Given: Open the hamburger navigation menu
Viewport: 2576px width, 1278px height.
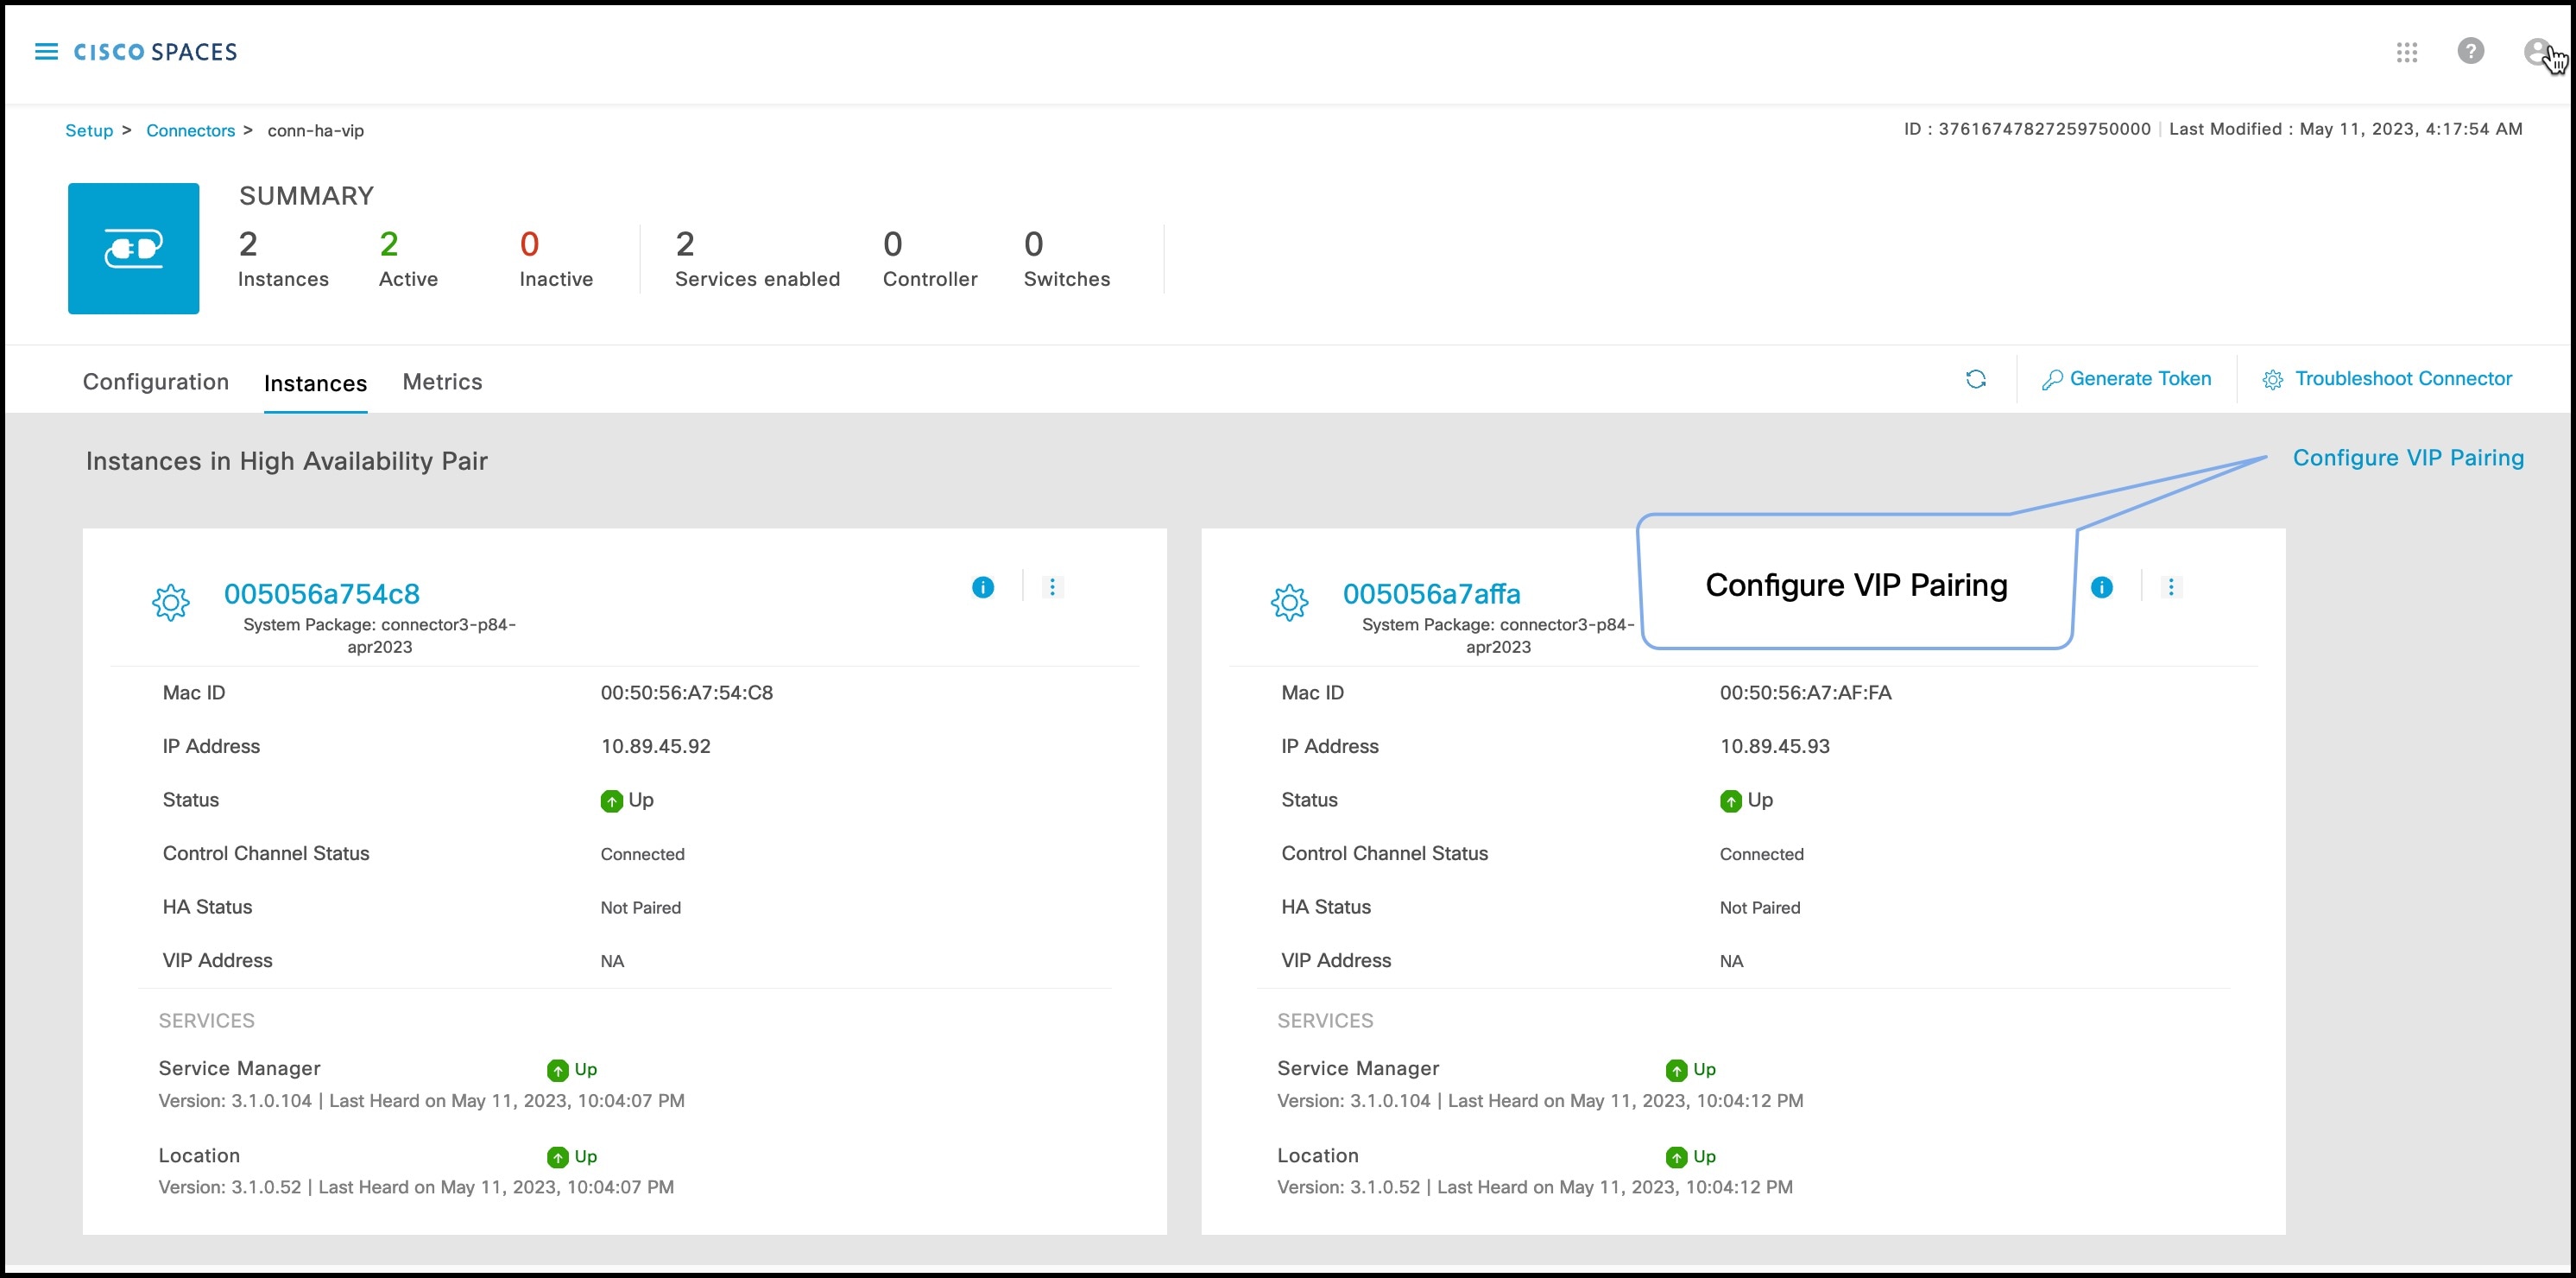Looking at the screenshot, I should [46, 51].
